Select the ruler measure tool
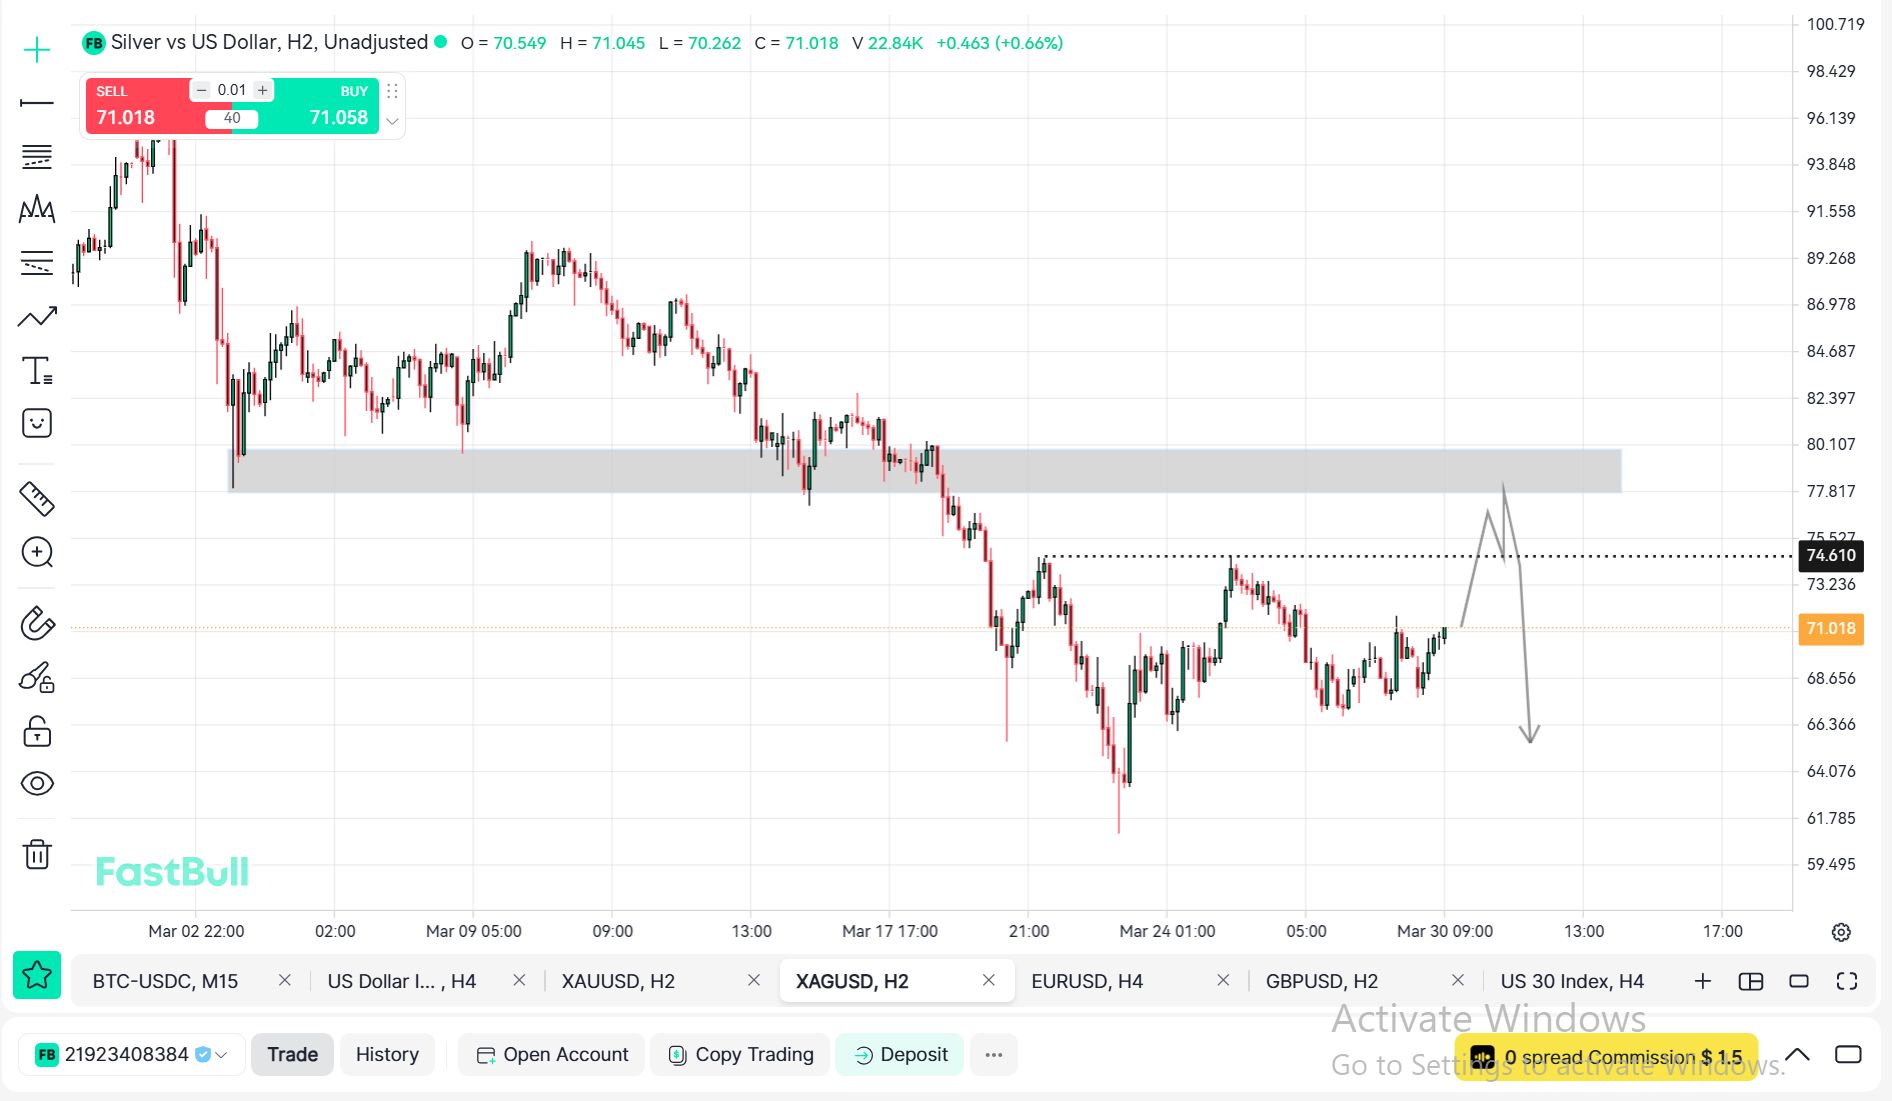This screenshot has width=1892, height=1101. [x=37, y=498]
